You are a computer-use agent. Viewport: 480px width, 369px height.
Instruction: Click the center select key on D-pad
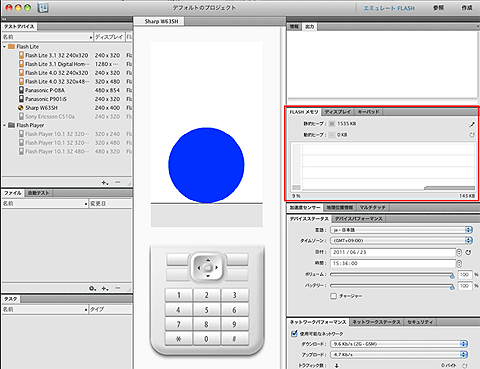[x=208, y=268]
